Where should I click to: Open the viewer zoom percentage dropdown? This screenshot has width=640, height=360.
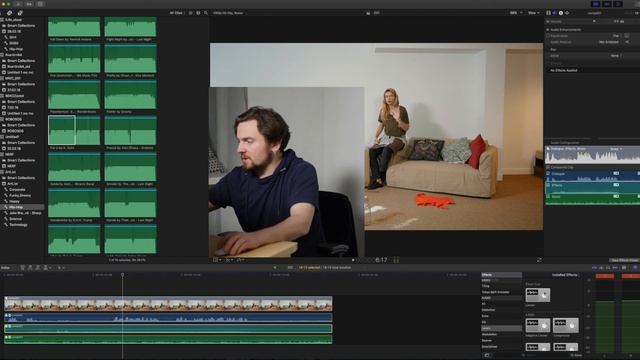coord(516,13)
